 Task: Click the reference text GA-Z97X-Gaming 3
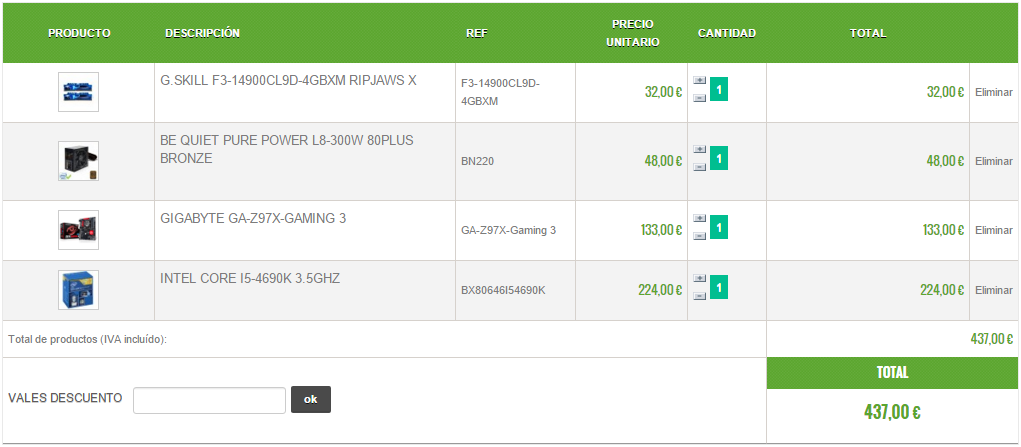pos(509,230)
